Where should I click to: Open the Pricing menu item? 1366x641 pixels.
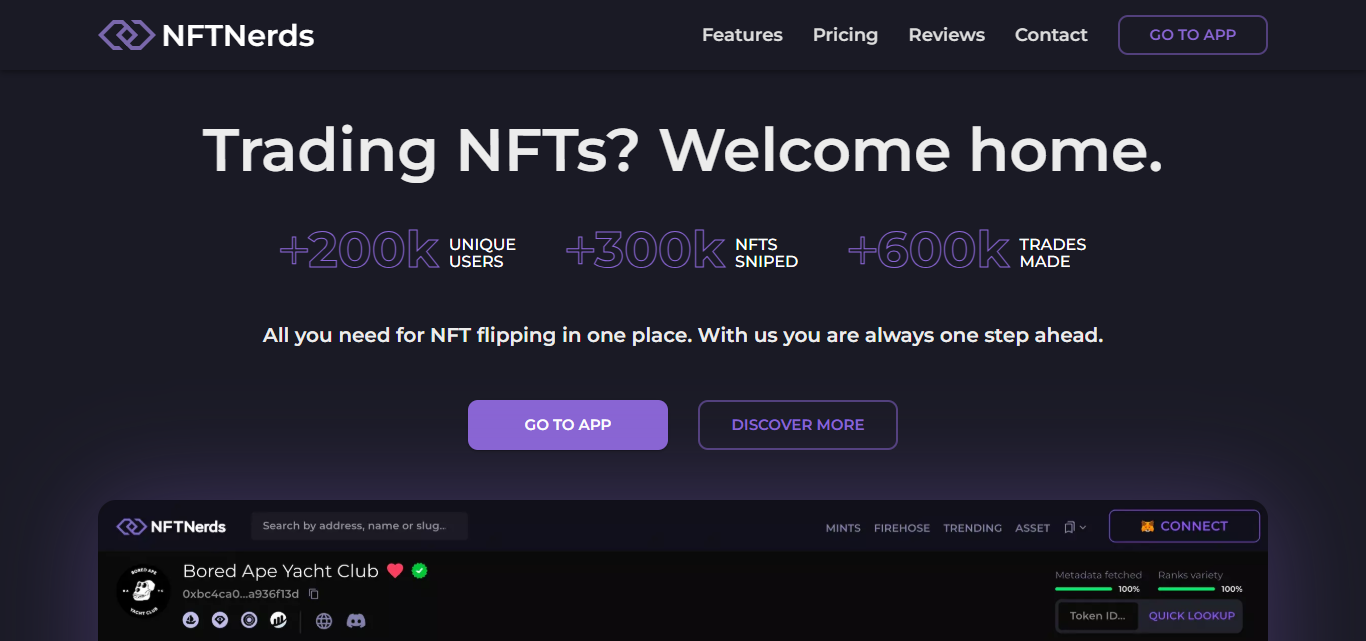coord(845,34)
